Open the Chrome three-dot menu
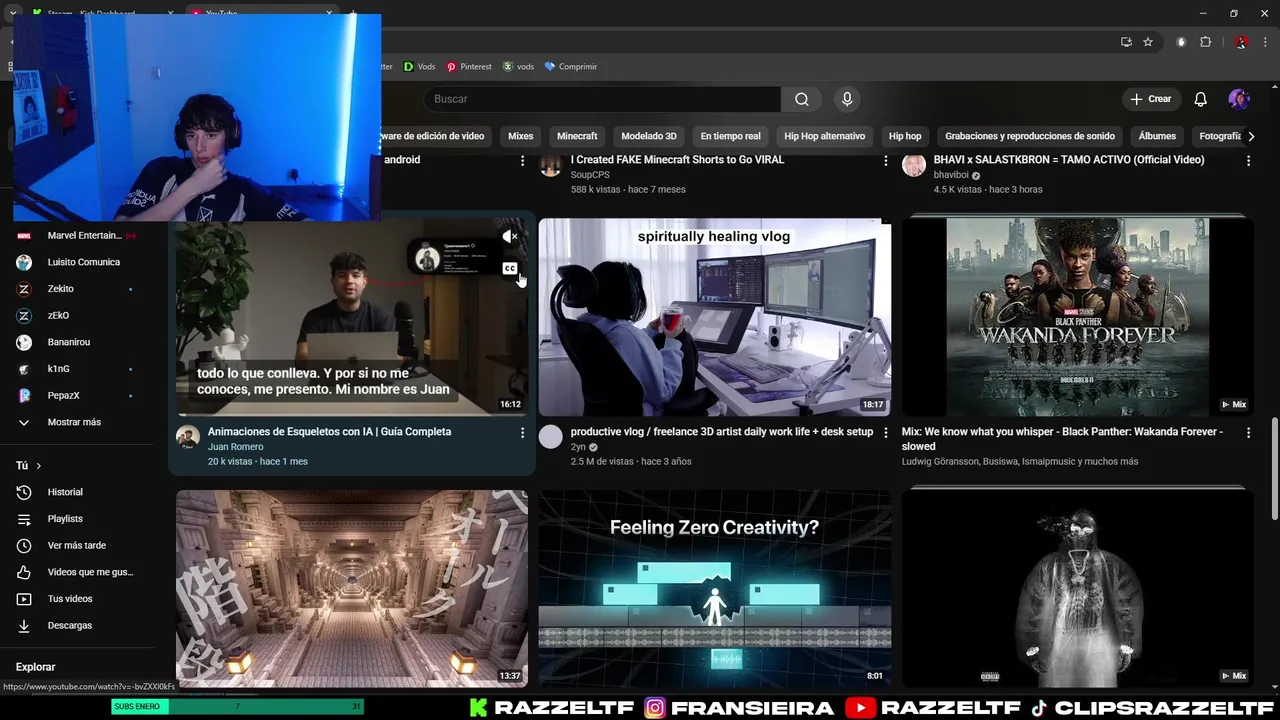The height and width of the screenshot is (720, 1280). 1266,42
